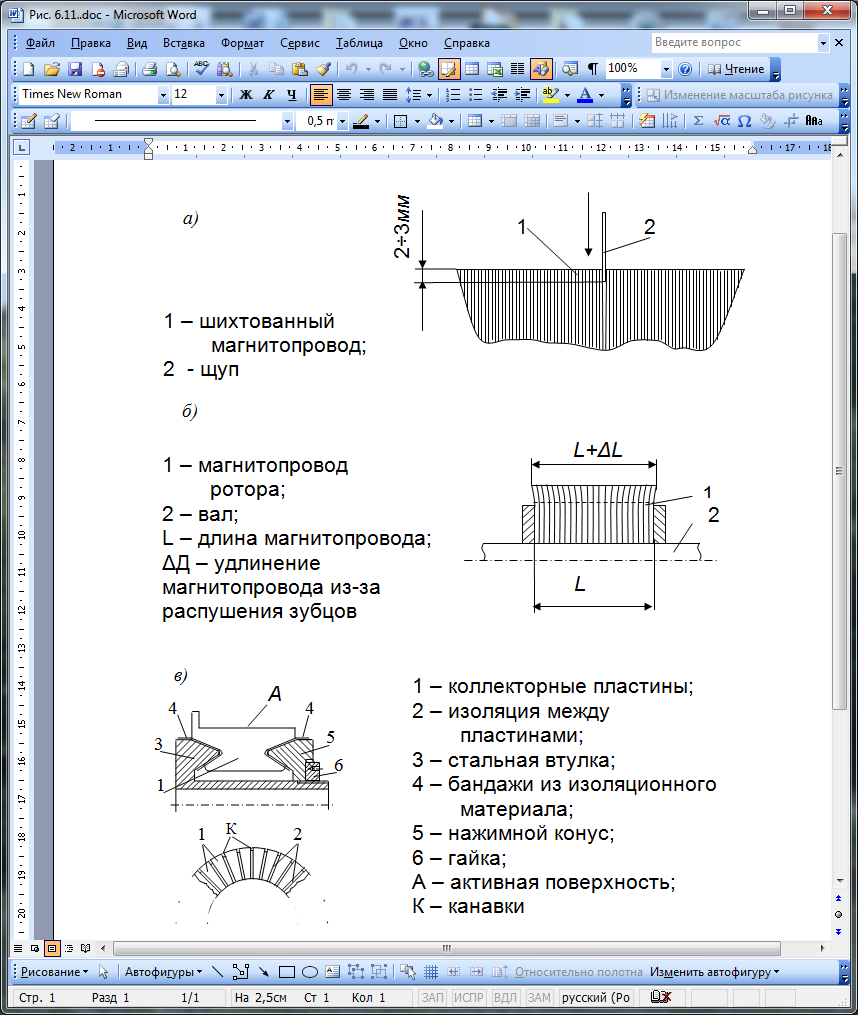The height and width of the screenshot is (1015, 858).
Task: Toggle Underline (Ч) formatting
Action: pos(291,95)
